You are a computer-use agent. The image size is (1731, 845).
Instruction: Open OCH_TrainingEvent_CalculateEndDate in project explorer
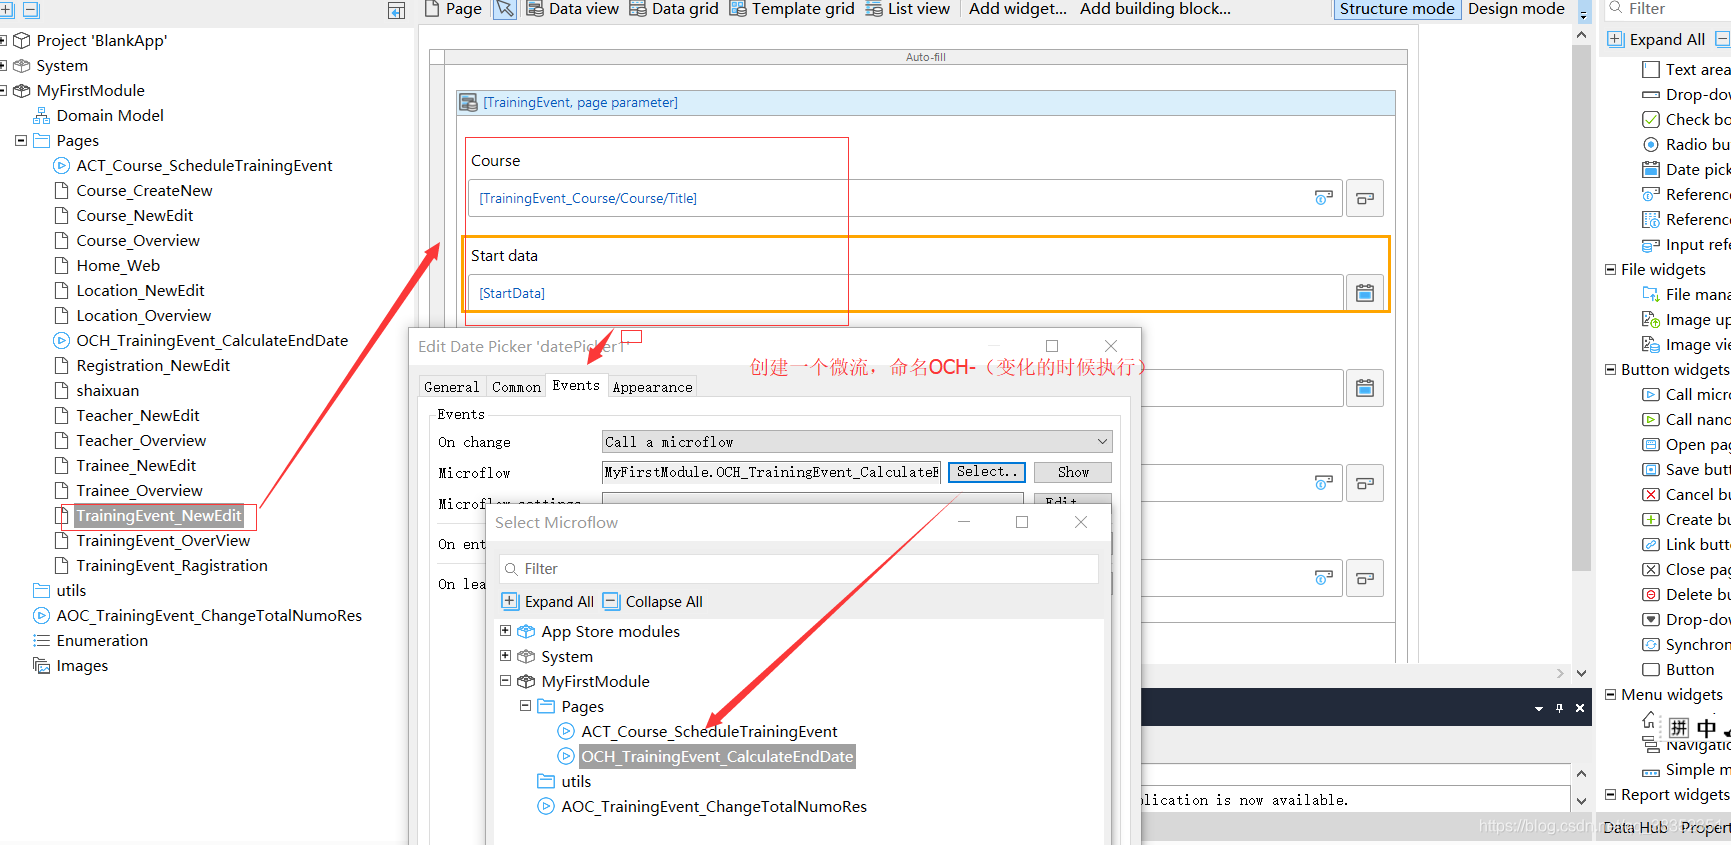tap(212, 341)
